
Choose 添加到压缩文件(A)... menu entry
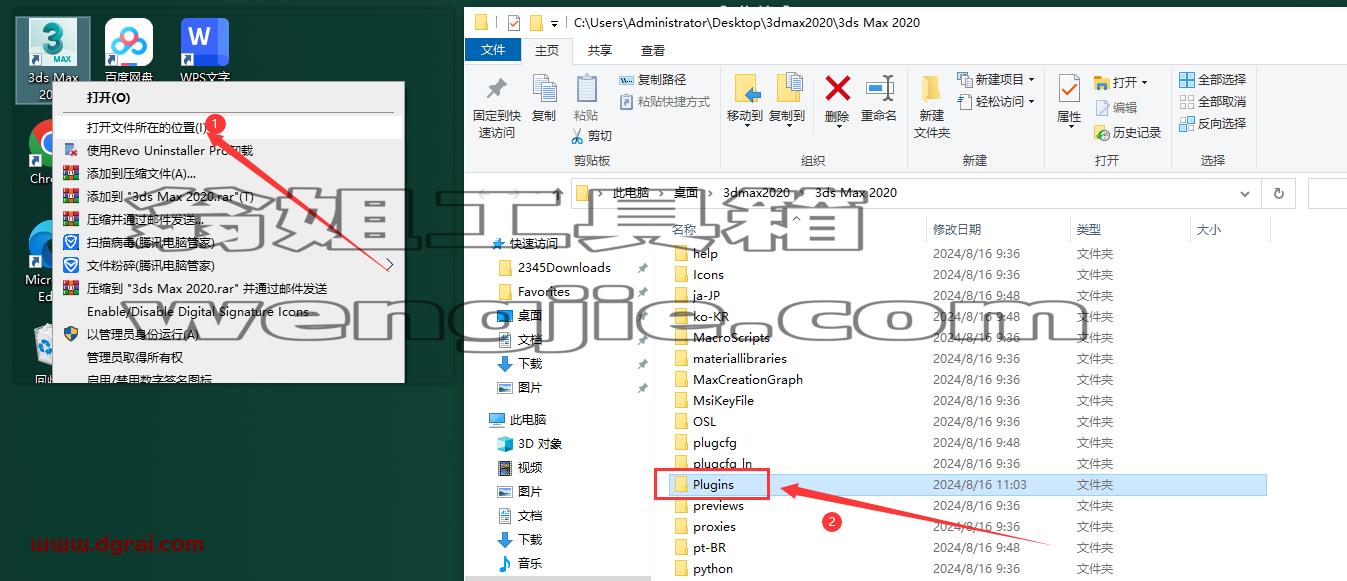(229, 173)
